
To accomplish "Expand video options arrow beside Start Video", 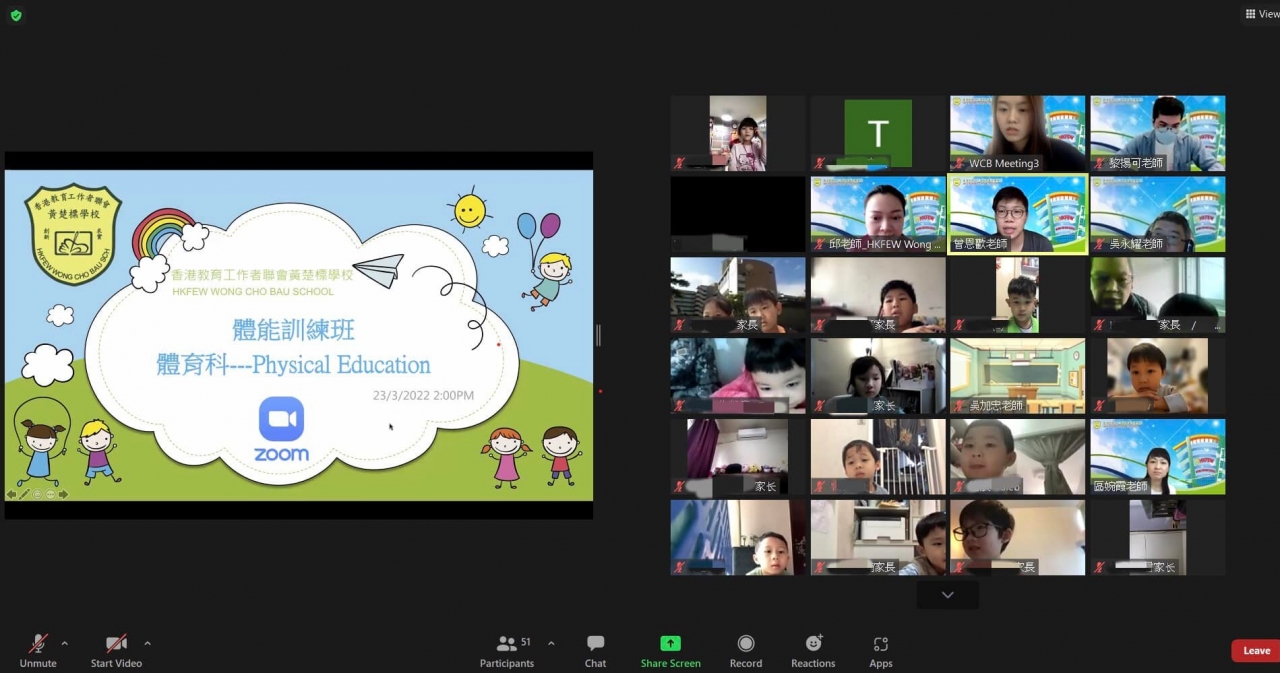I will point(147,643).
